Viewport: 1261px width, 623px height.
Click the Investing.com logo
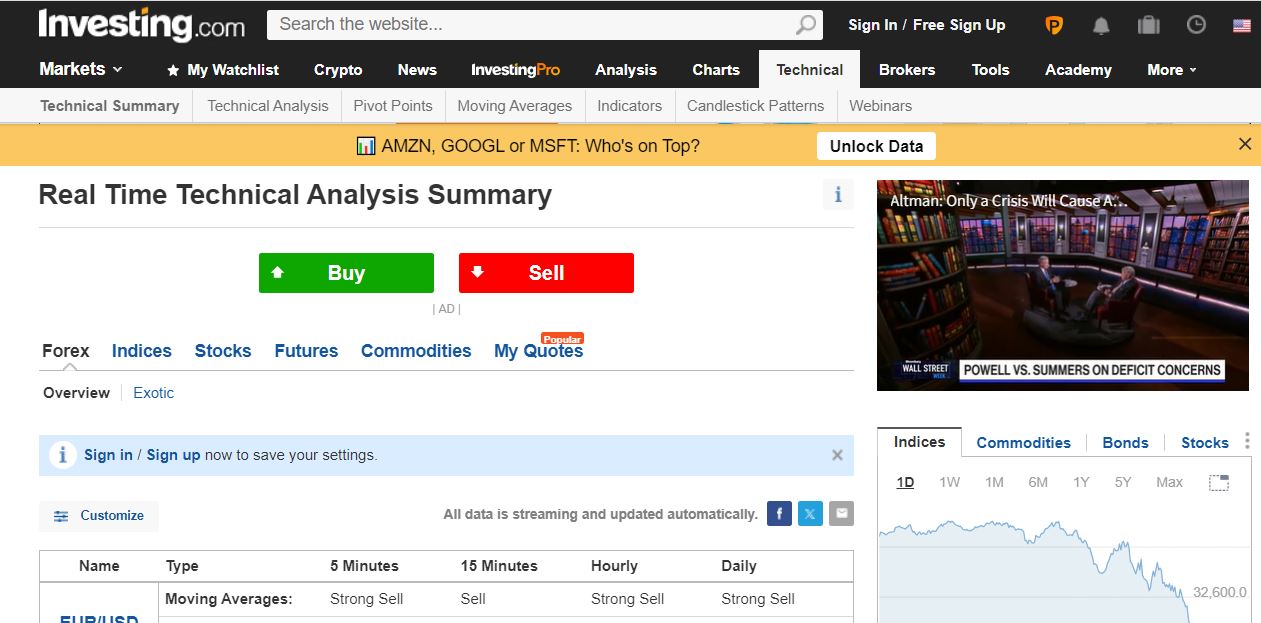pos(142,25)
